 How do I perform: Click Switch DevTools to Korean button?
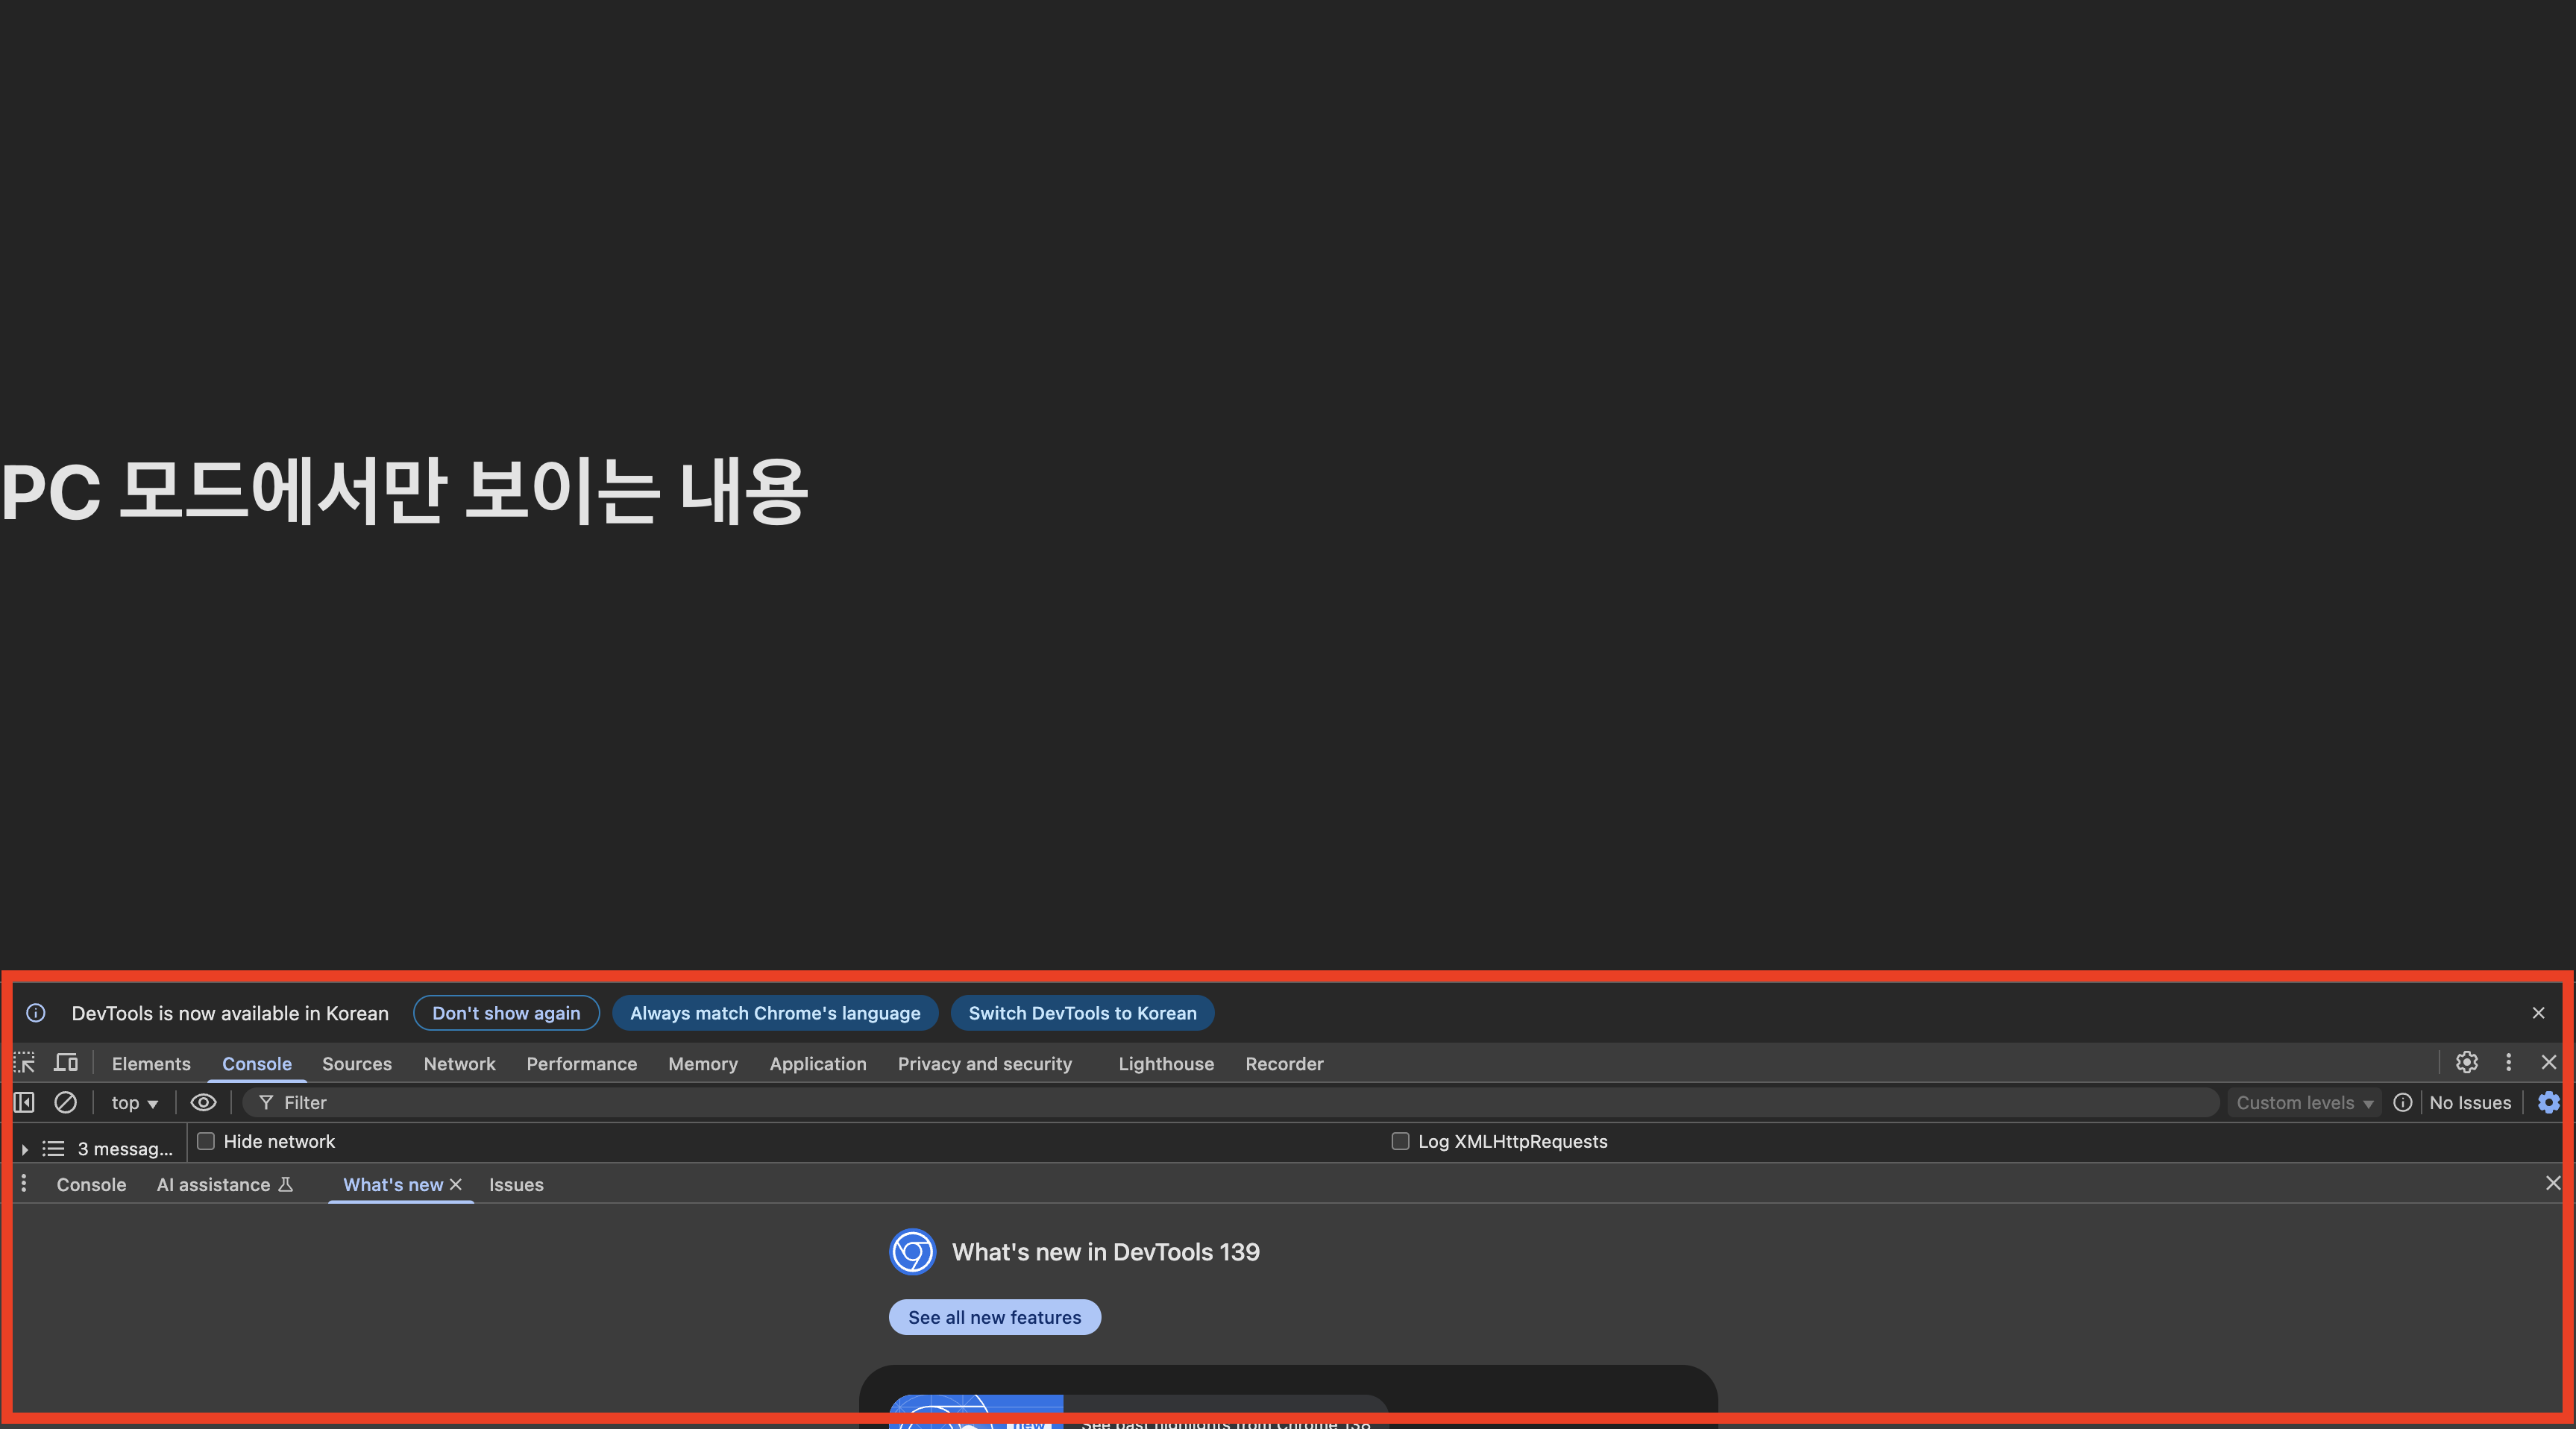pyautogui.click(x=1082, y=1013)
